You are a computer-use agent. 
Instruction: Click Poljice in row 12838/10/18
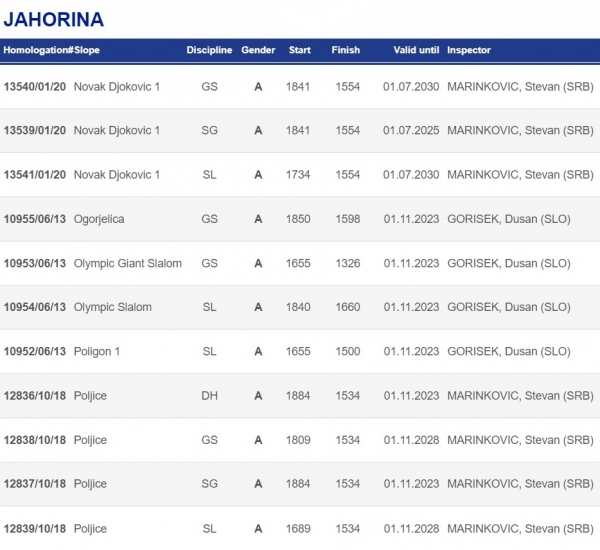click(90, 440)
